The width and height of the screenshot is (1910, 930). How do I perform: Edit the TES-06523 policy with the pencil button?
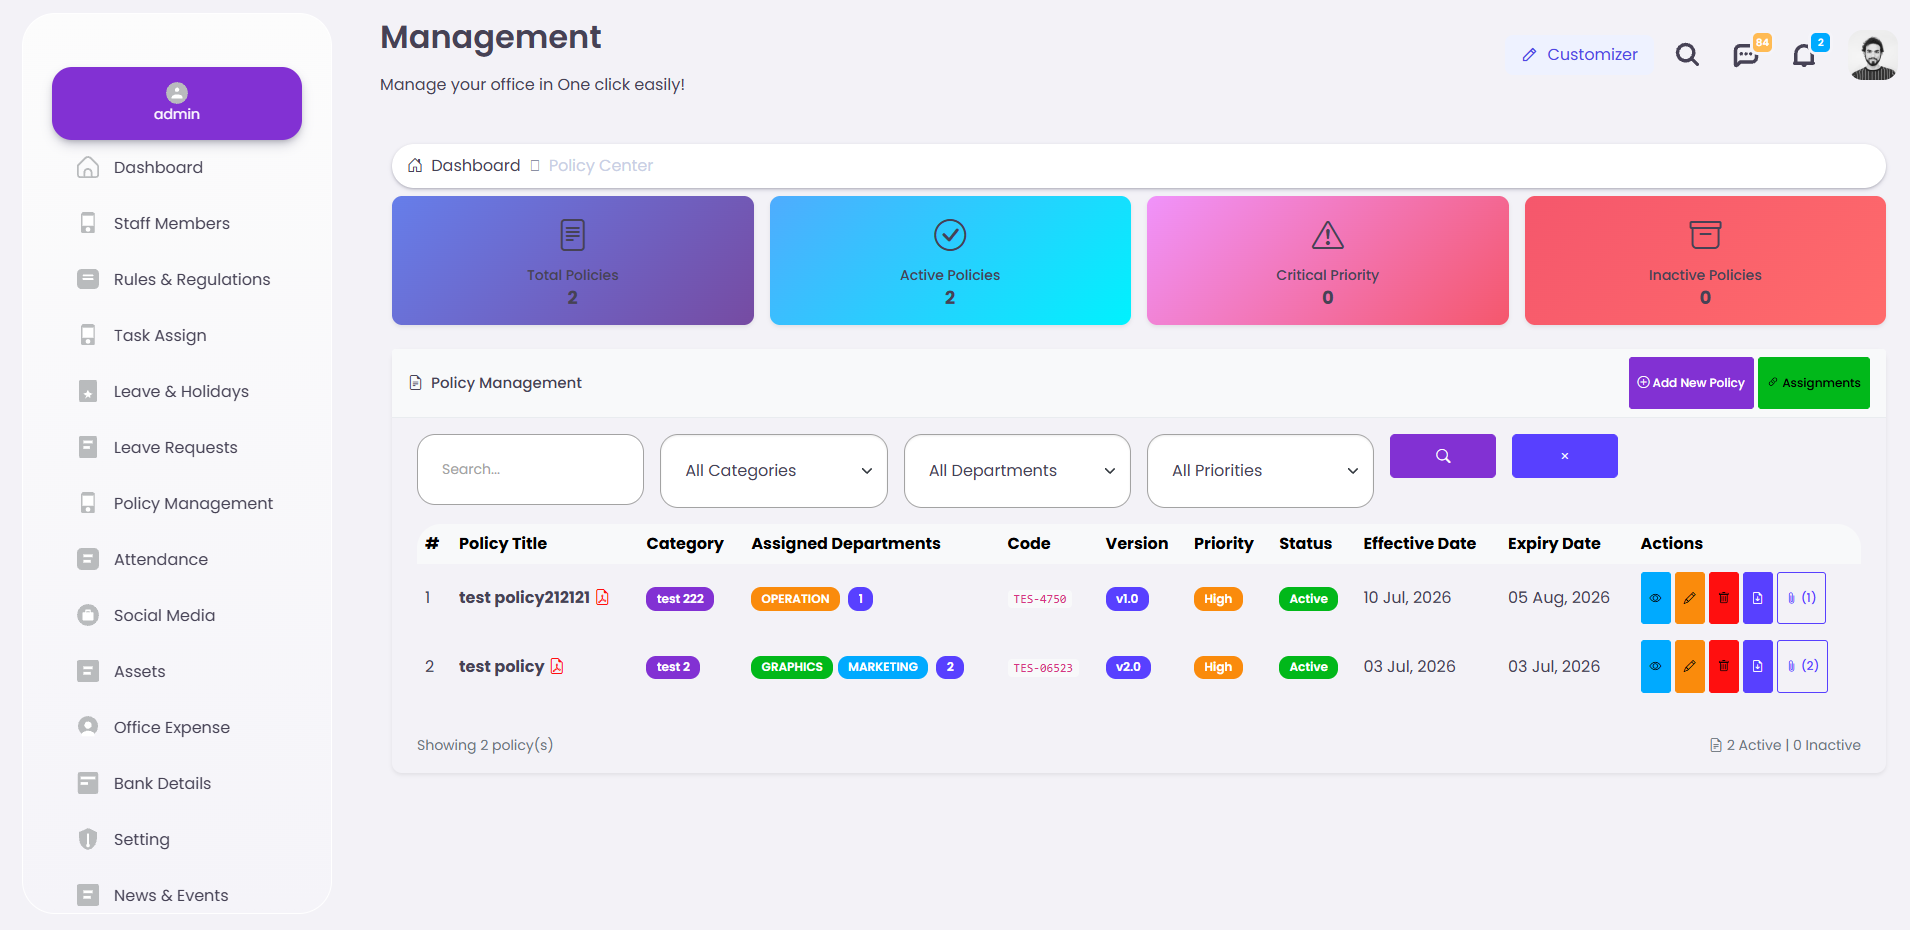pos(1690,666)
